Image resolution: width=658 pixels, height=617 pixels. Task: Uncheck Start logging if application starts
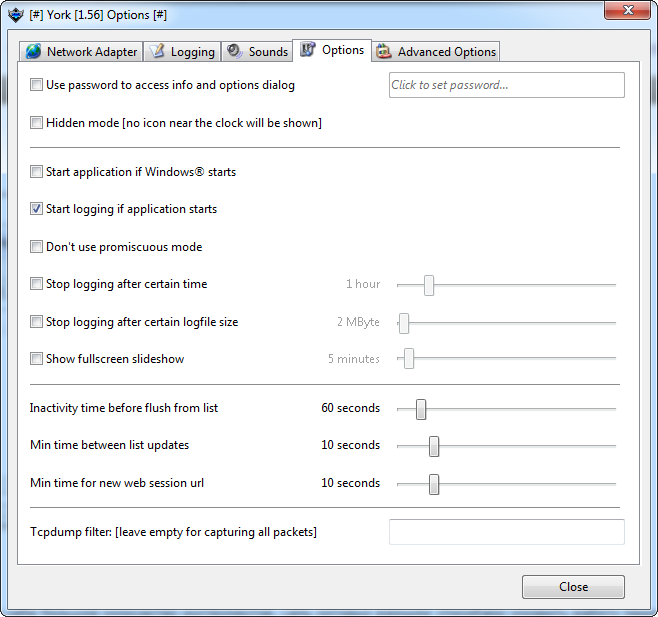tap(37, 209)
